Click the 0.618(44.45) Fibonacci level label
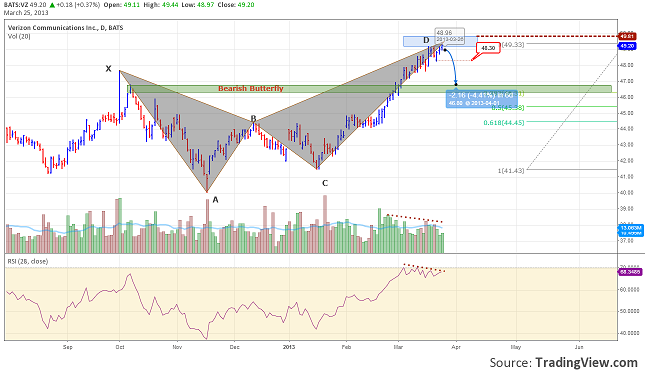This screenshot has height=376, width=645. tap(504, 123)
